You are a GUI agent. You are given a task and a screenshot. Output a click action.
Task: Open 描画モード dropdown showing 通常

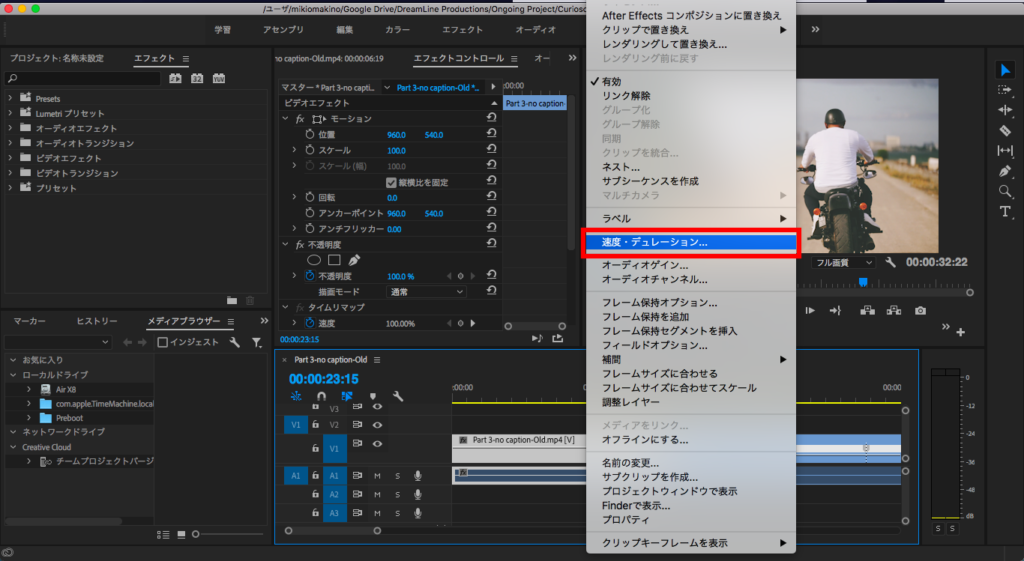click(426, 292)
